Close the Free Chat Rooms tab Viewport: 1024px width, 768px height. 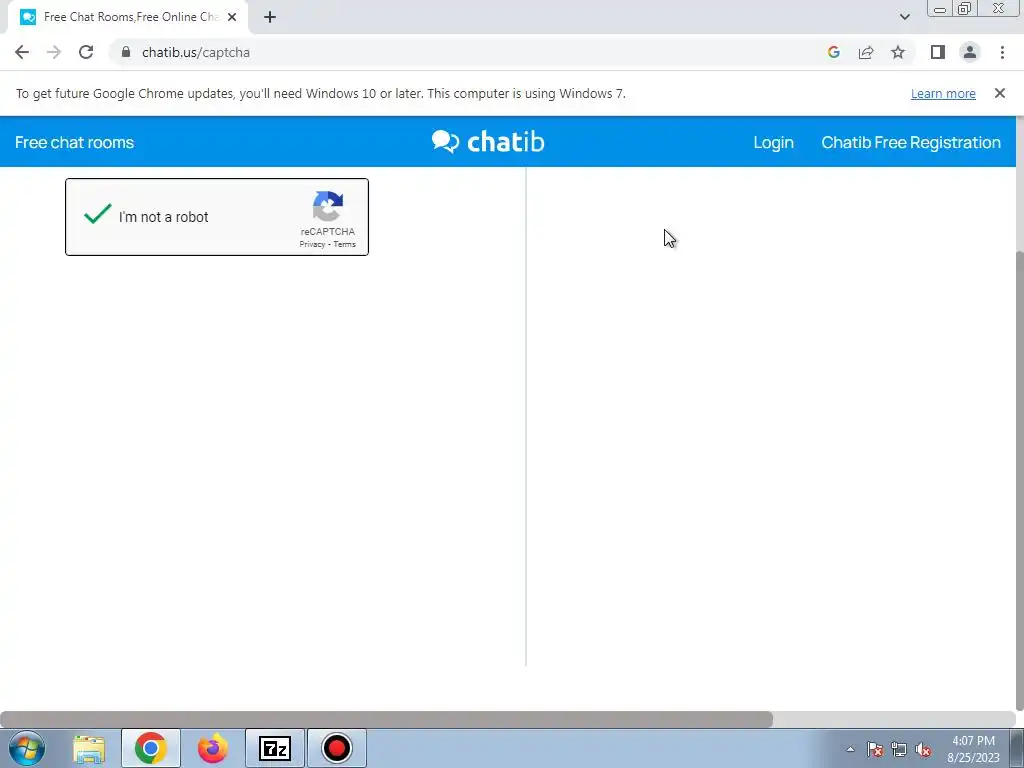pos(232,17)
